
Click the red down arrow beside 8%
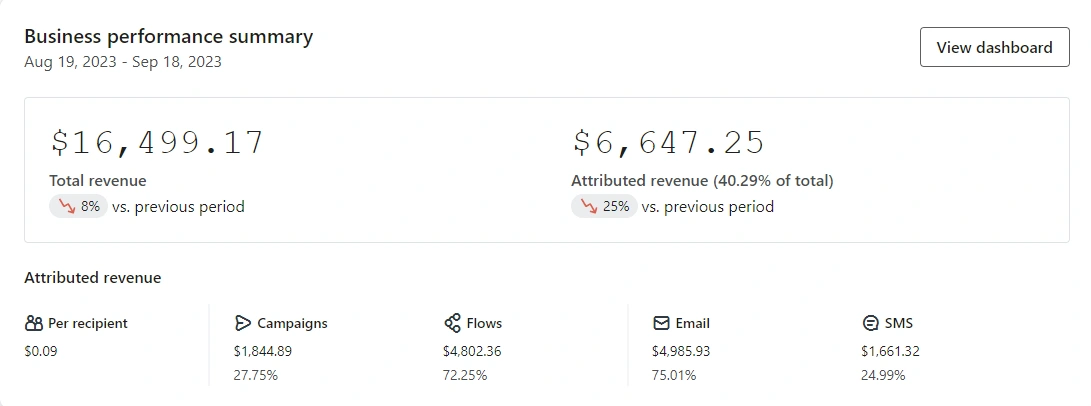[67, 206]
